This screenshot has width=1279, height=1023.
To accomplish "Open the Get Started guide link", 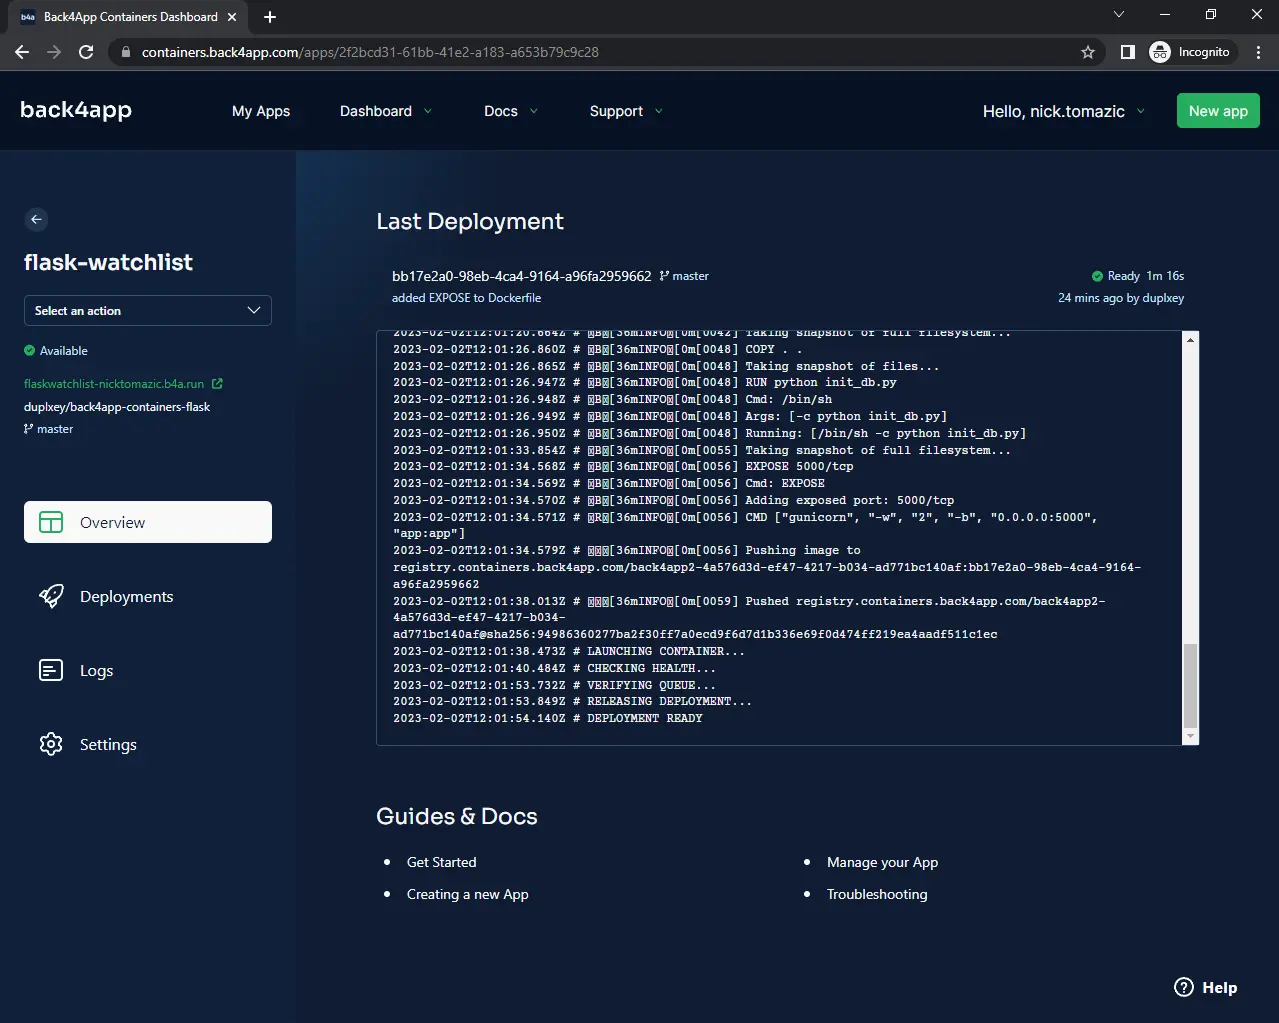I will (x=441, y=861).
